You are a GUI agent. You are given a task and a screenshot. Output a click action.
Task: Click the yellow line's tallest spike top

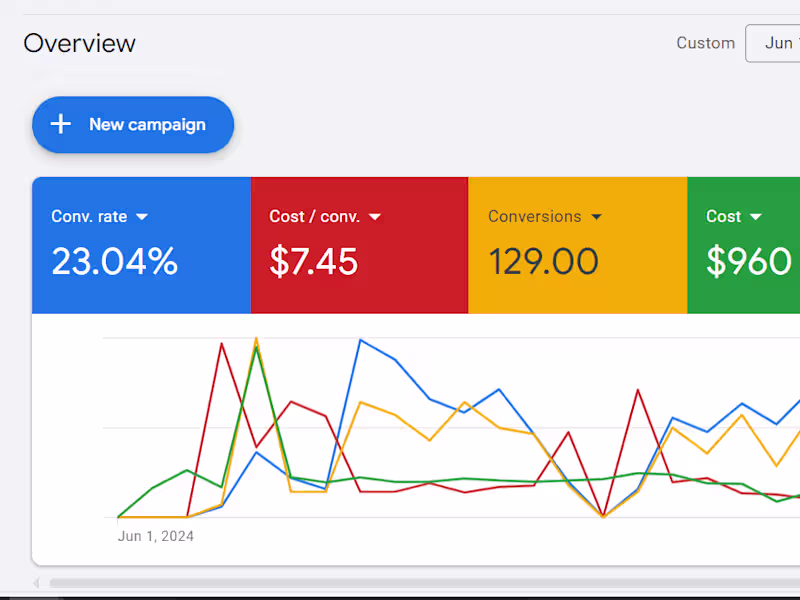256,338
